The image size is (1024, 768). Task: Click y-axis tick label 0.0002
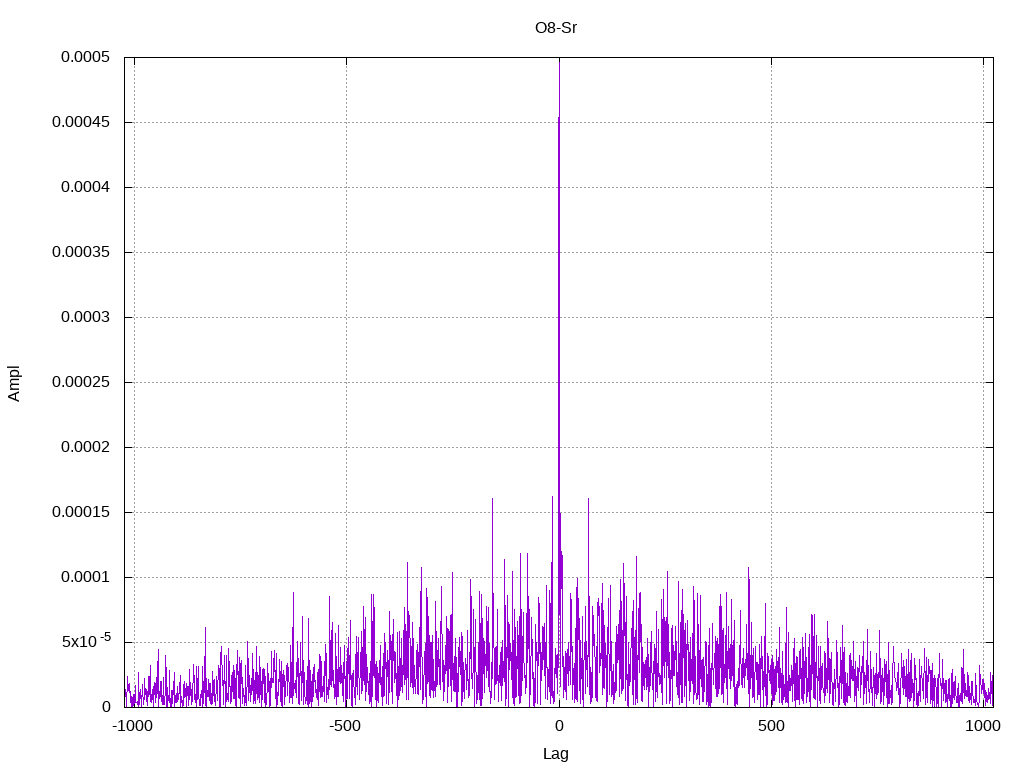(85, 447)
